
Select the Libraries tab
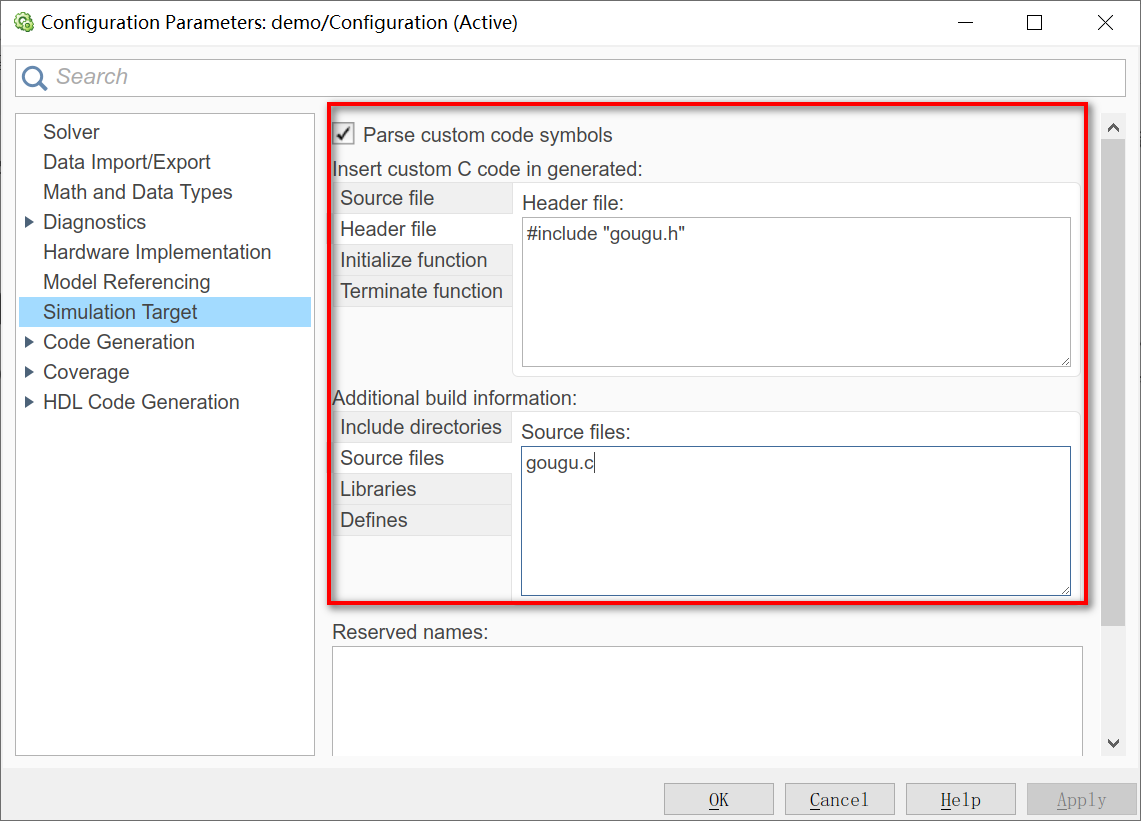tap(378, 489)
